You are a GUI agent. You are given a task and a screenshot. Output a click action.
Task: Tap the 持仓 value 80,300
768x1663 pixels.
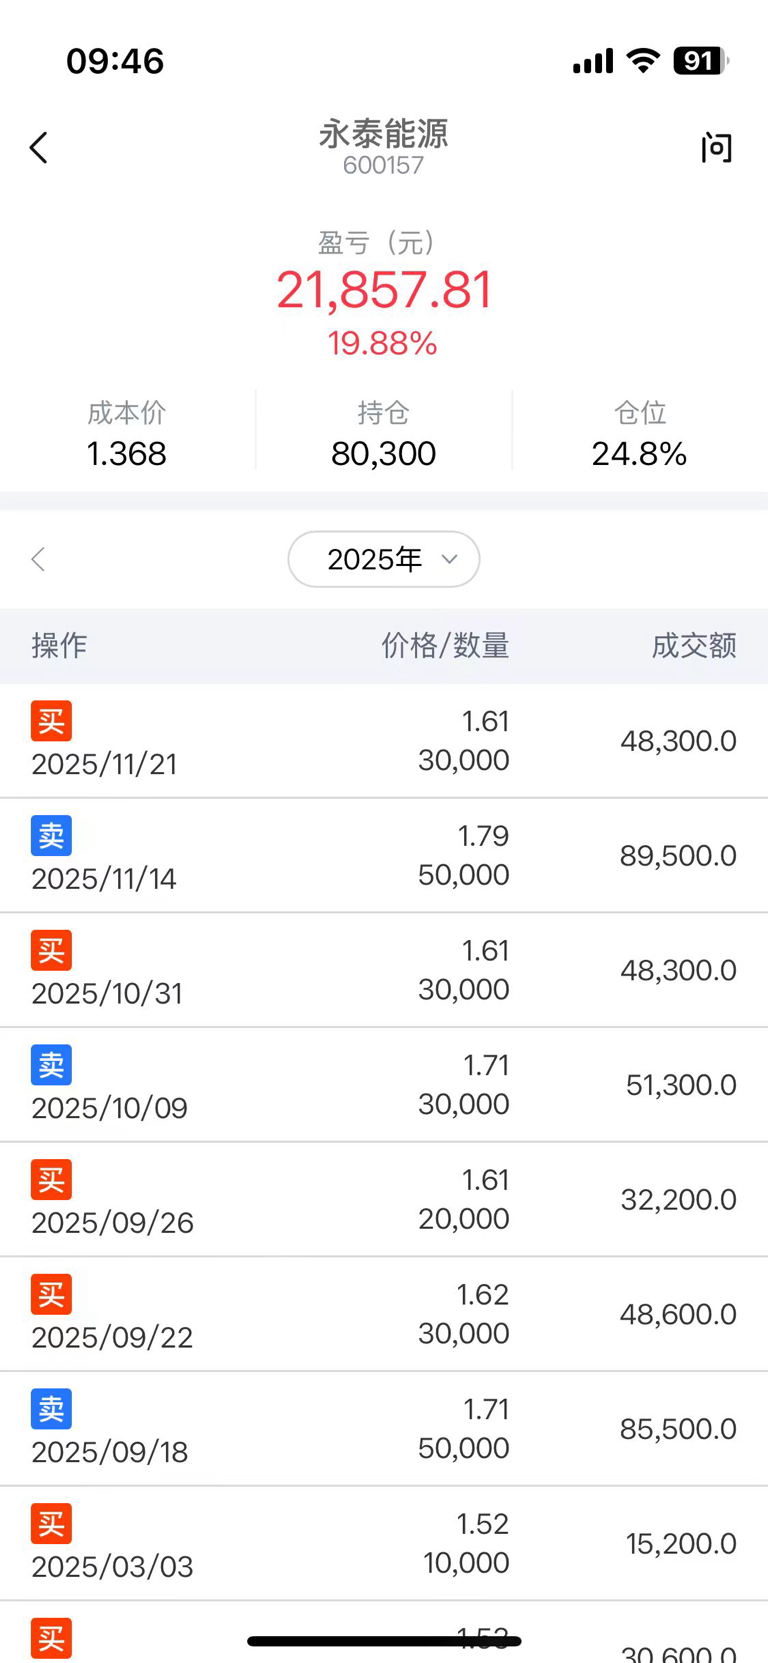[383, 454]
